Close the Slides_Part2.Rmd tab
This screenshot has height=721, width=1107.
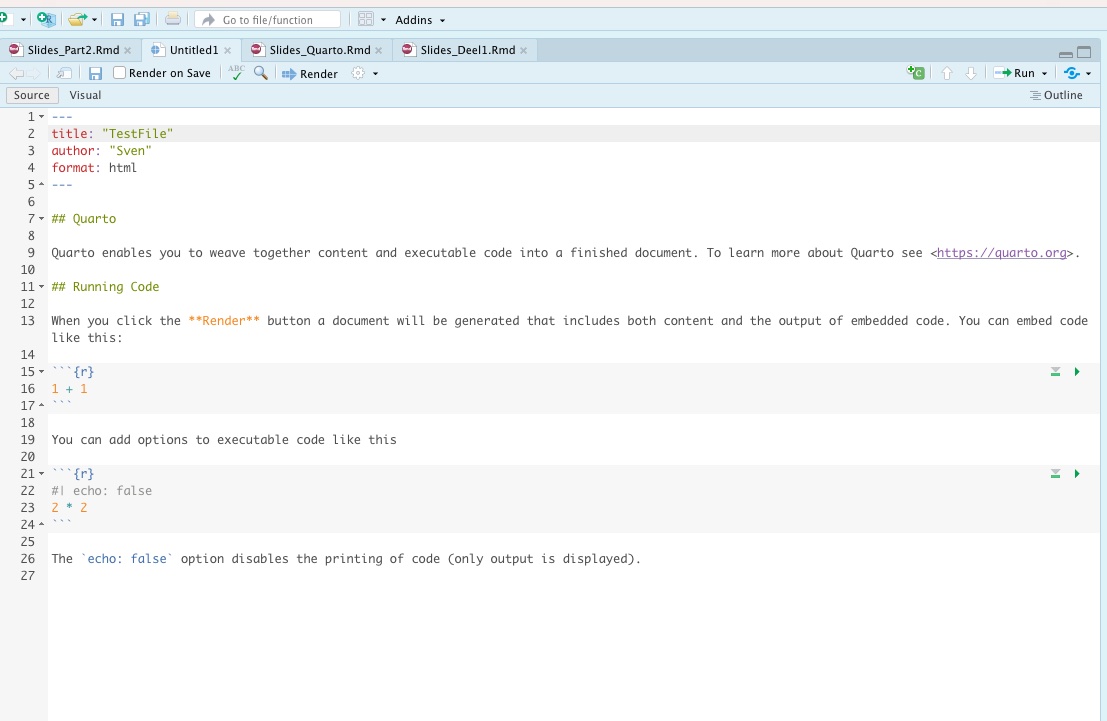point(128,51)
